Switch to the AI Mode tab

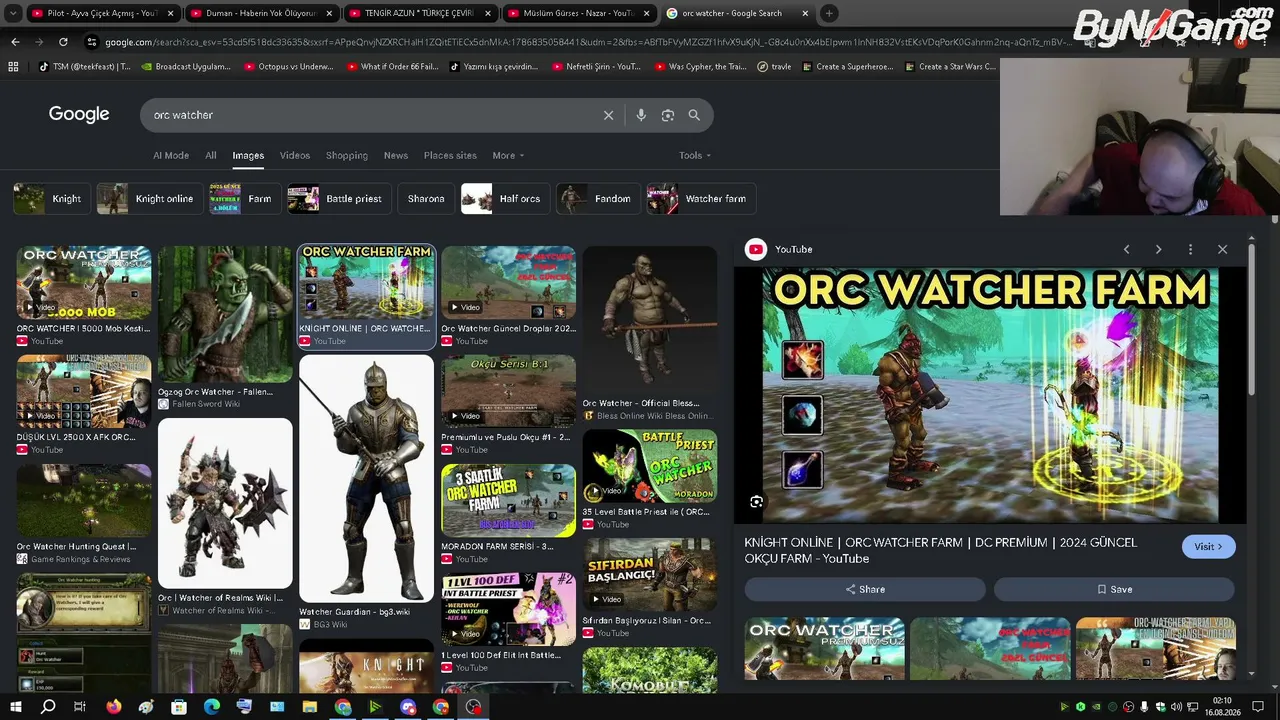171,155
